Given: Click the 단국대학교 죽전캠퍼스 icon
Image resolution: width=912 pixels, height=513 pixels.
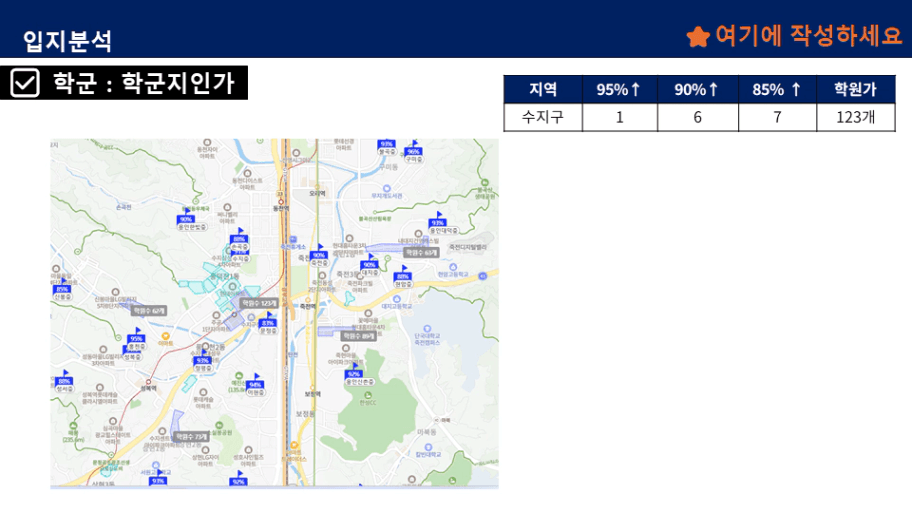Looking at the screenshot, I should [428, 329].
